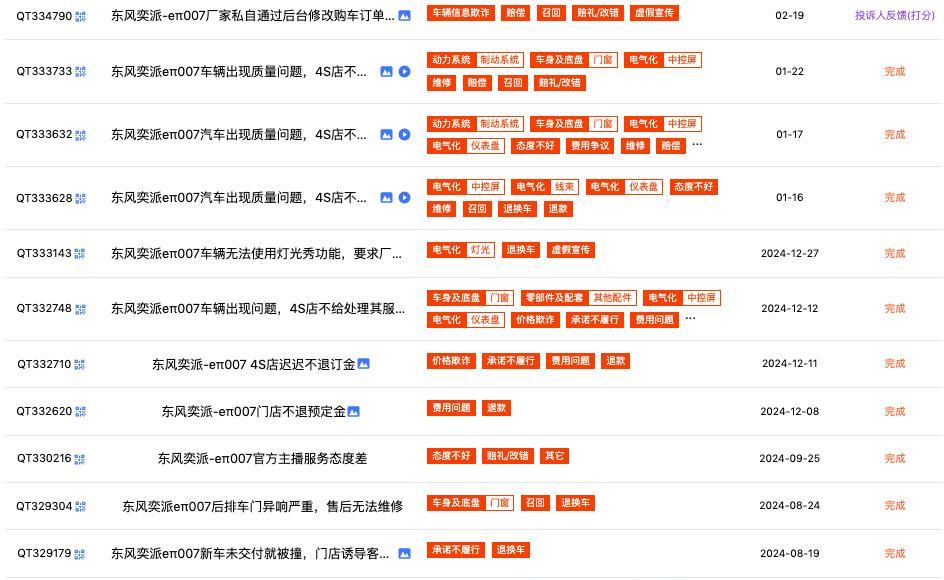This screenshot has width=944, height=580.
Task: Select the 电气化 灯光 tag
Action: [x=461, y=250]
